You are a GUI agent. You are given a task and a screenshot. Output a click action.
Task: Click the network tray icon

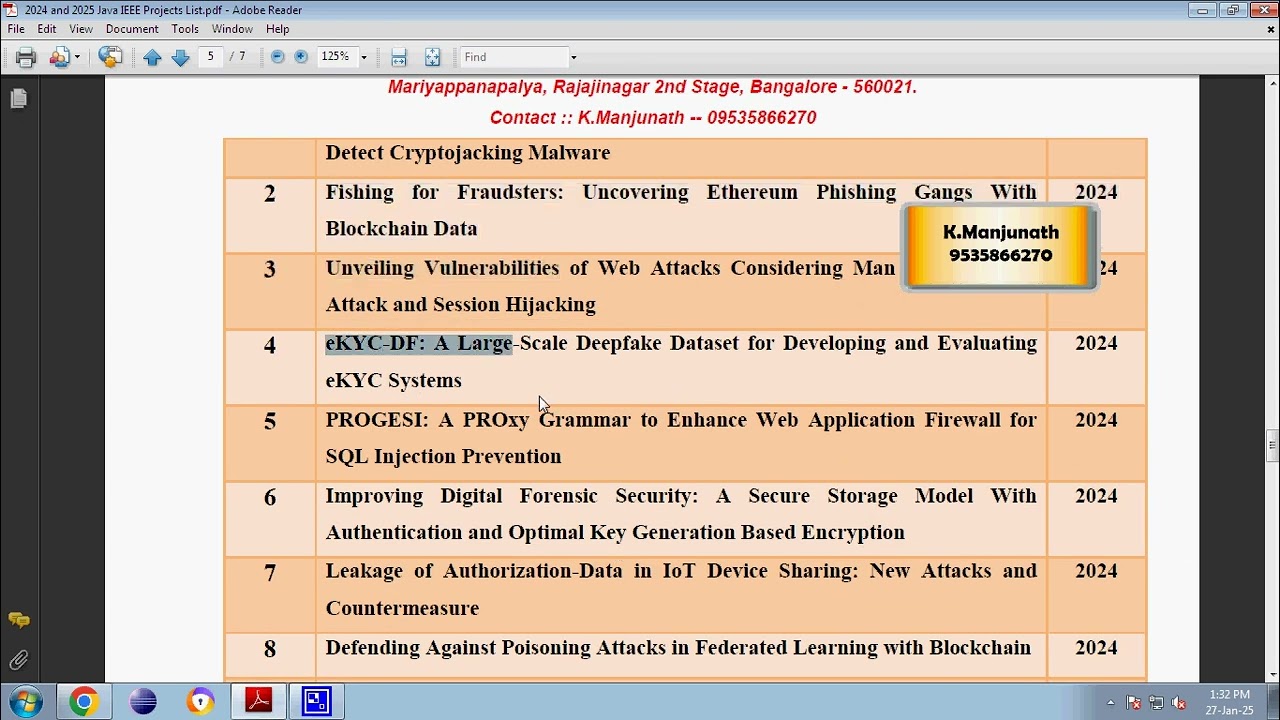pos(1156,702)
